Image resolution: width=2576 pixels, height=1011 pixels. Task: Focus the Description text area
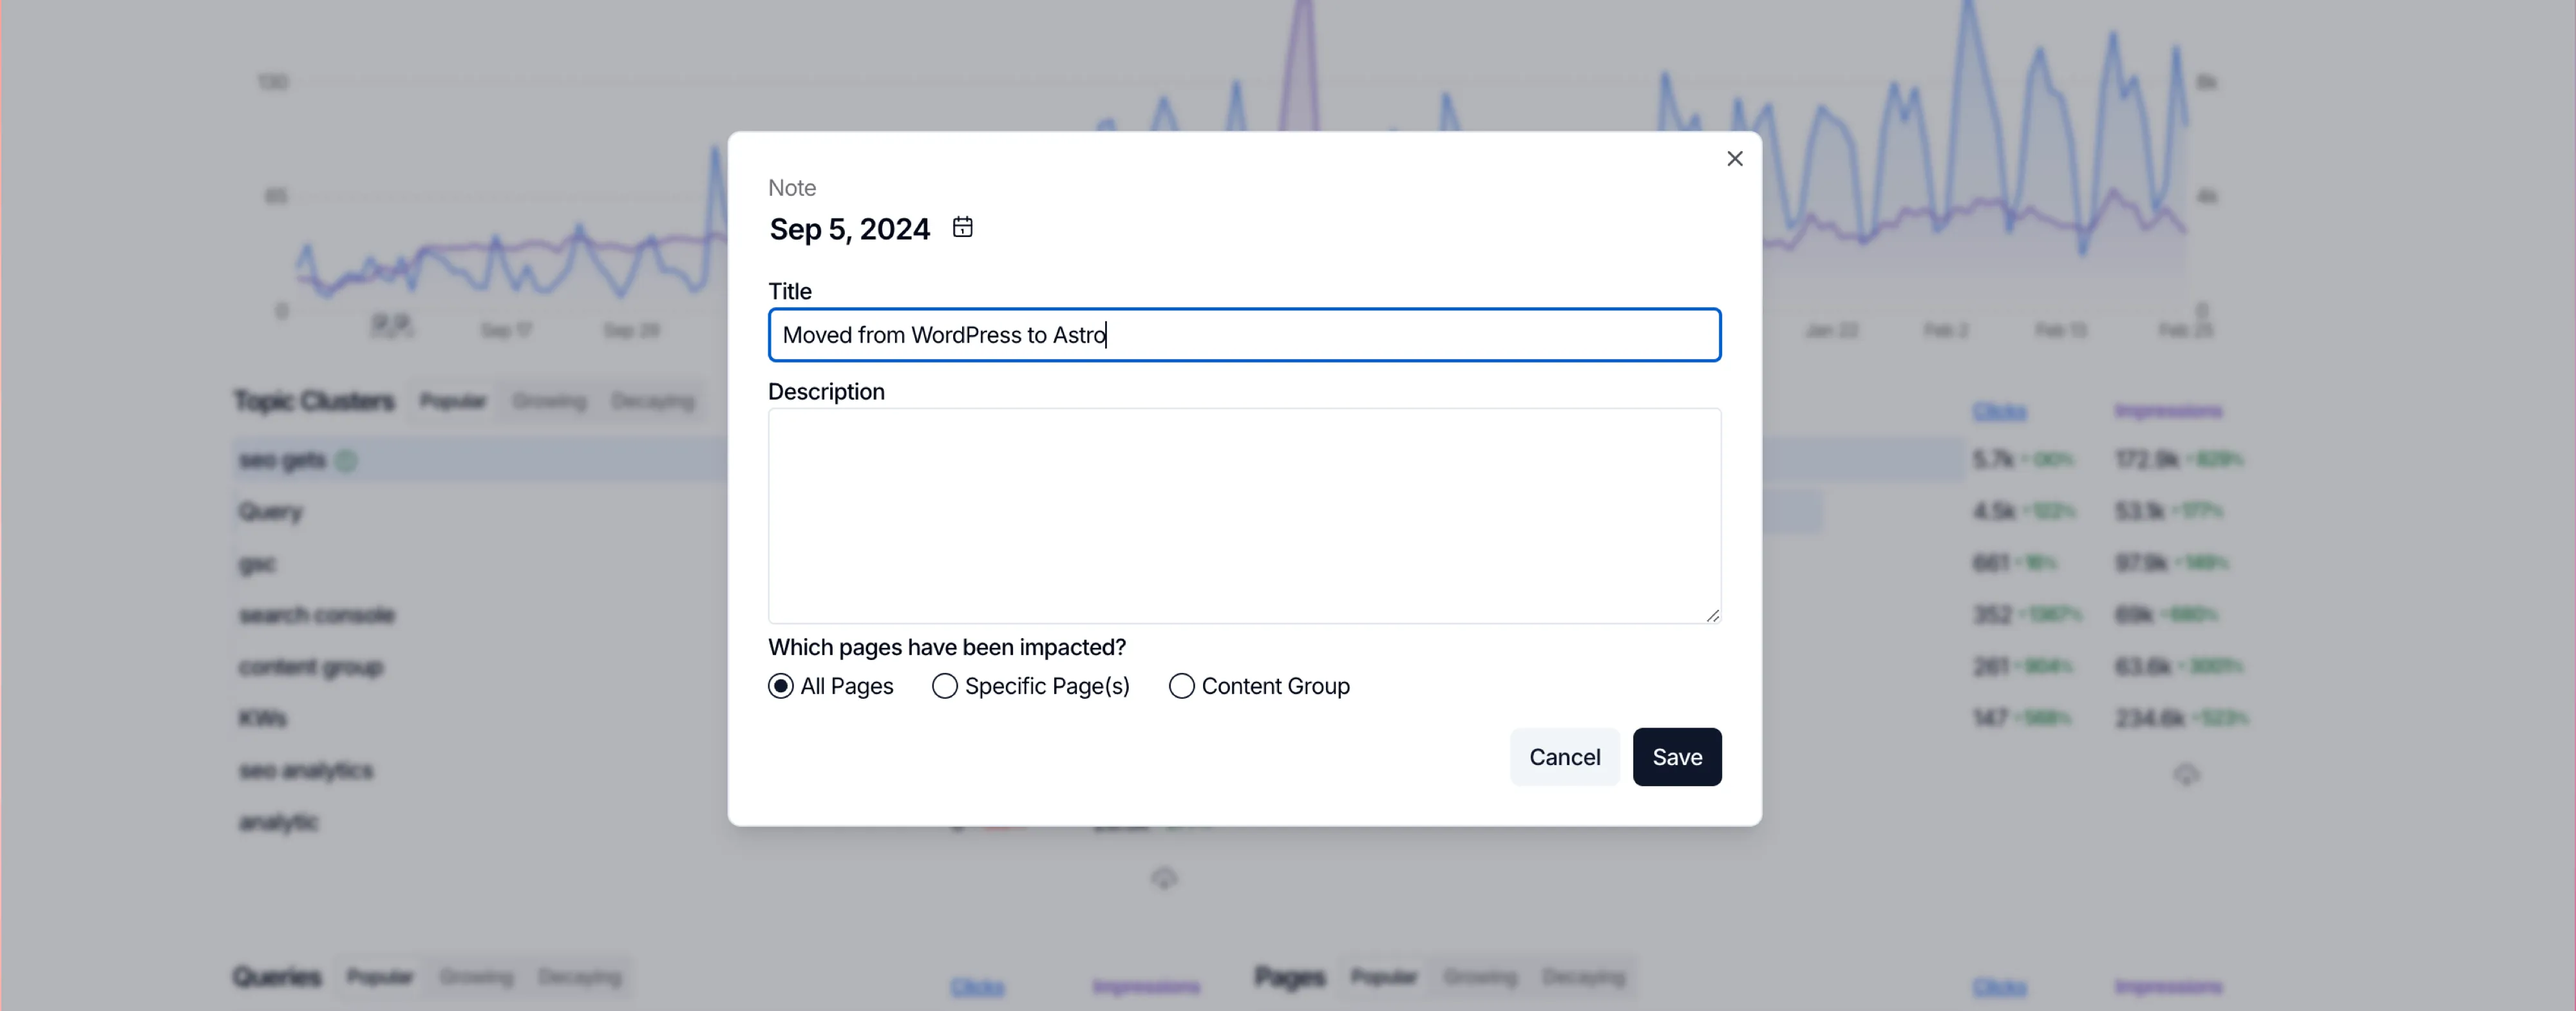point(1243,515)
